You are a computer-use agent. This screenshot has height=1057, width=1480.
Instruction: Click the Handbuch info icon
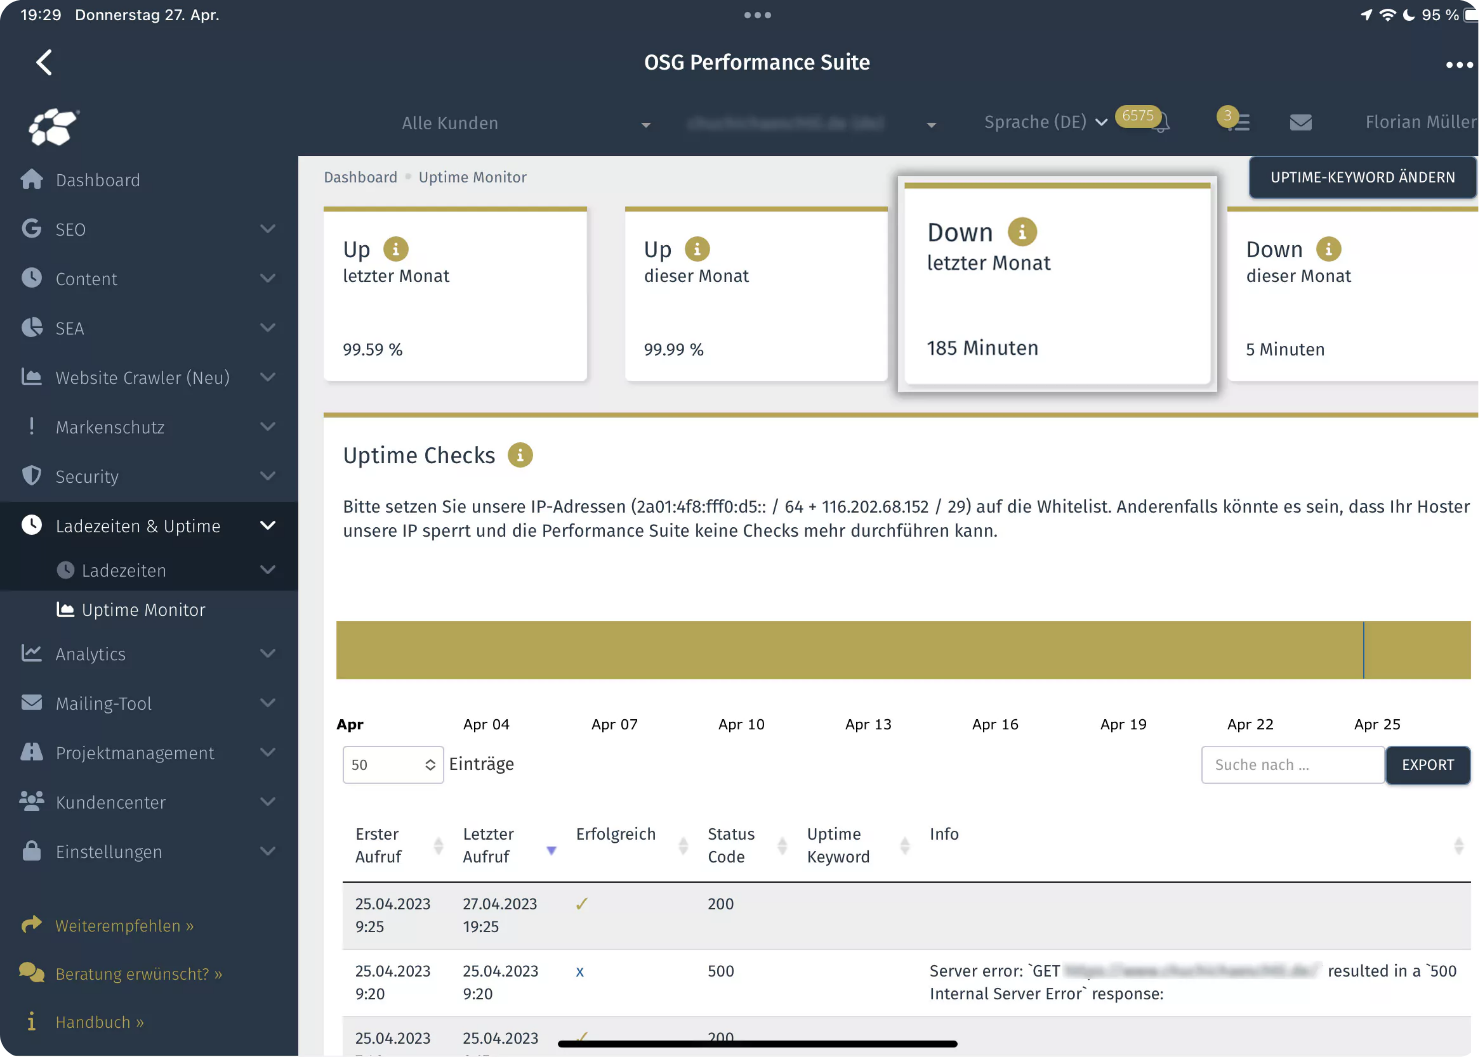coord(32,1021)
